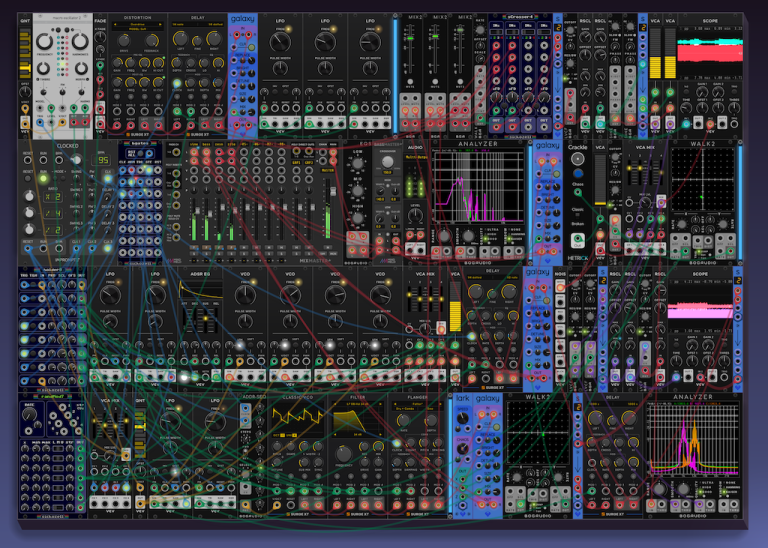This screenshot has height=548, width=768.
Task: Click the bottom-right ANALYZER spectrum display
Action: 693,439
